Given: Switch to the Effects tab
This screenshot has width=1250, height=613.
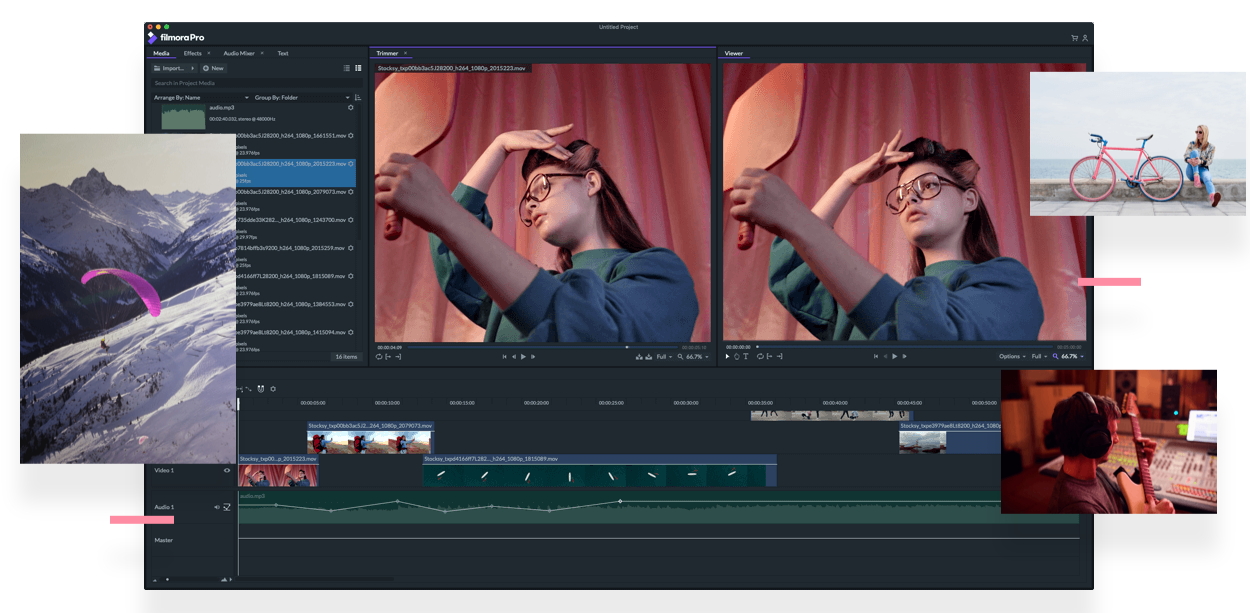Looking at the screenshot, I should click(x=192, y=53).
